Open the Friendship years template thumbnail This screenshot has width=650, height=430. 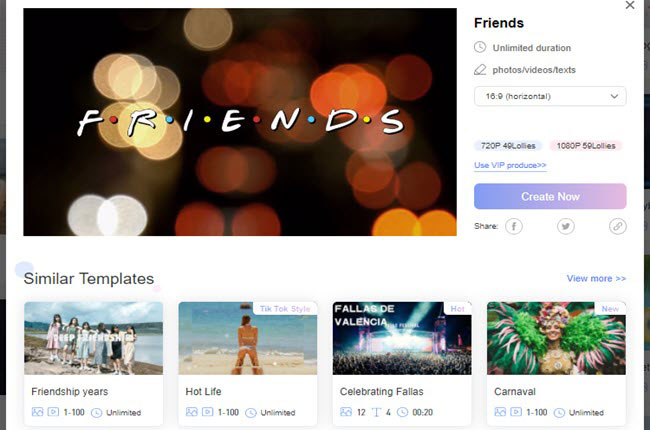tap(94, 338)
